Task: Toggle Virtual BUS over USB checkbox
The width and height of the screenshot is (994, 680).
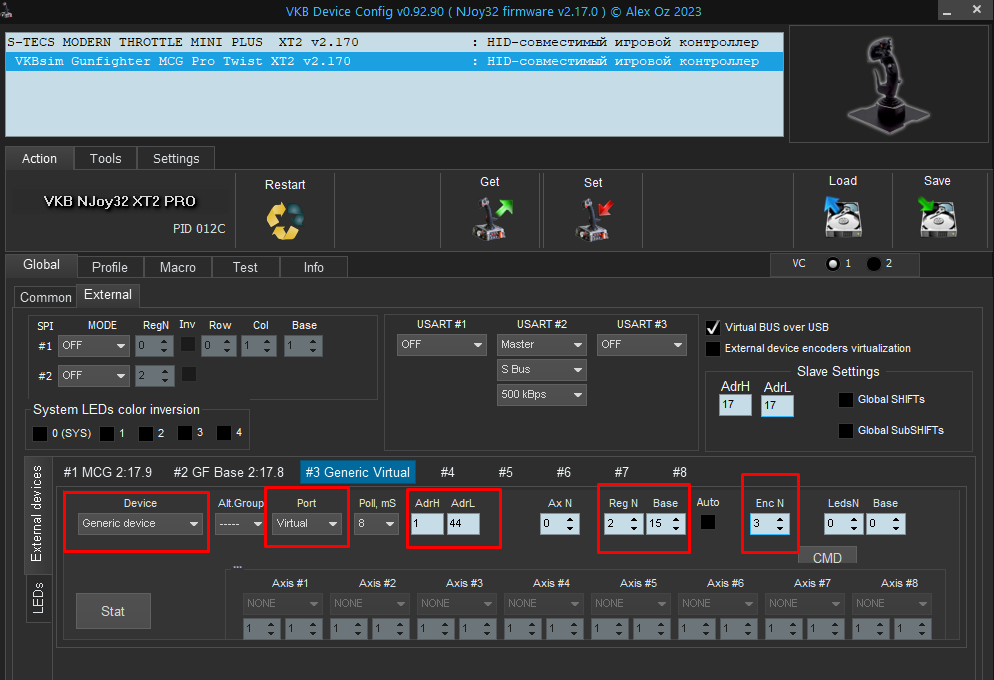Action: pyautogui.click(x=713, y=327)
